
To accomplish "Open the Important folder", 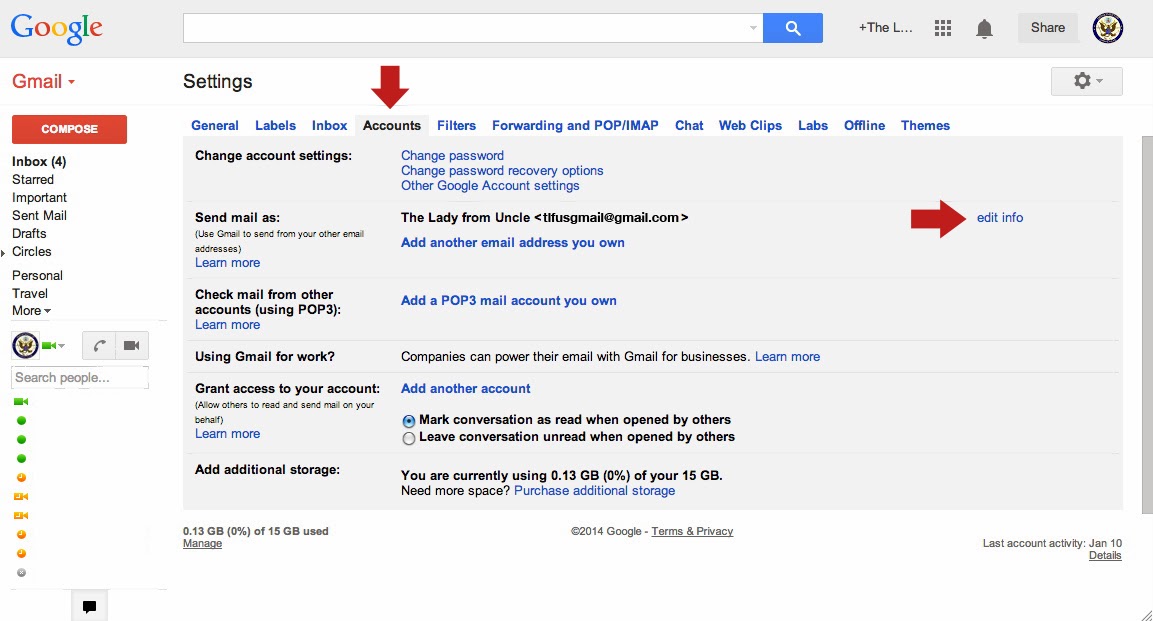I will coord(39,198).
